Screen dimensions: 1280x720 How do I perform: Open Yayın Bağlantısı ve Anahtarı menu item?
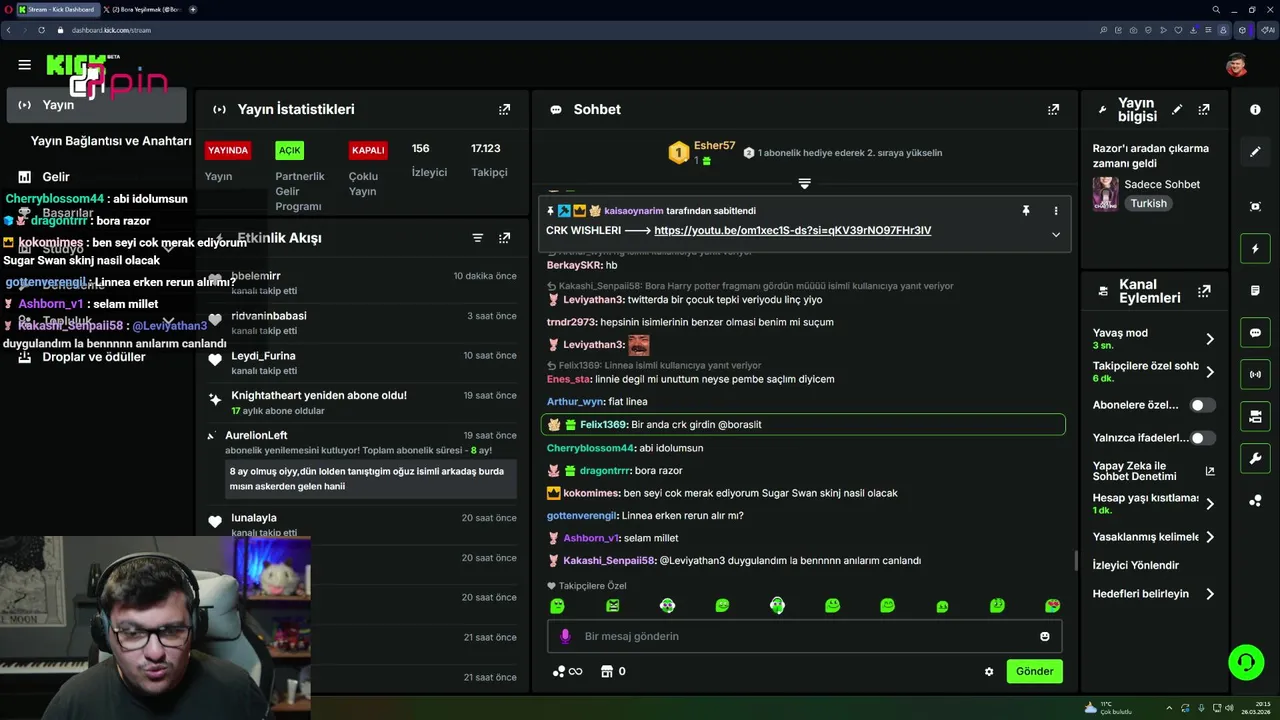click(x=110, y=141)
